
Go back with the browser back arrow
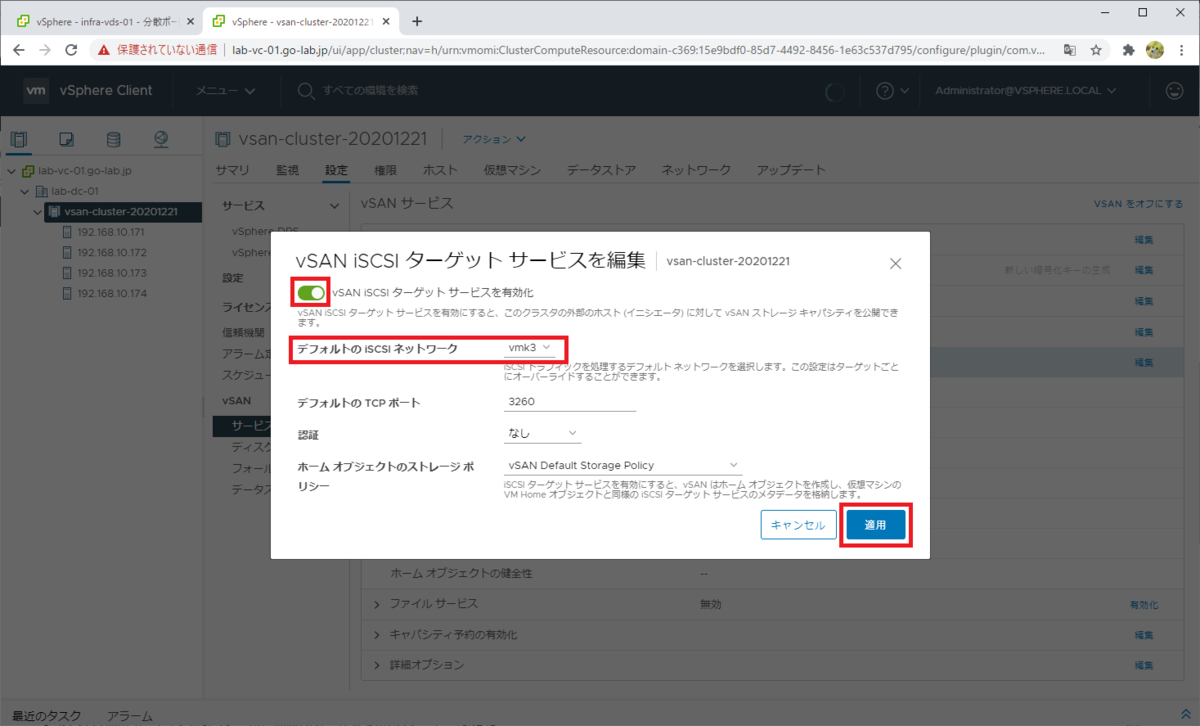tap(19, 49)
